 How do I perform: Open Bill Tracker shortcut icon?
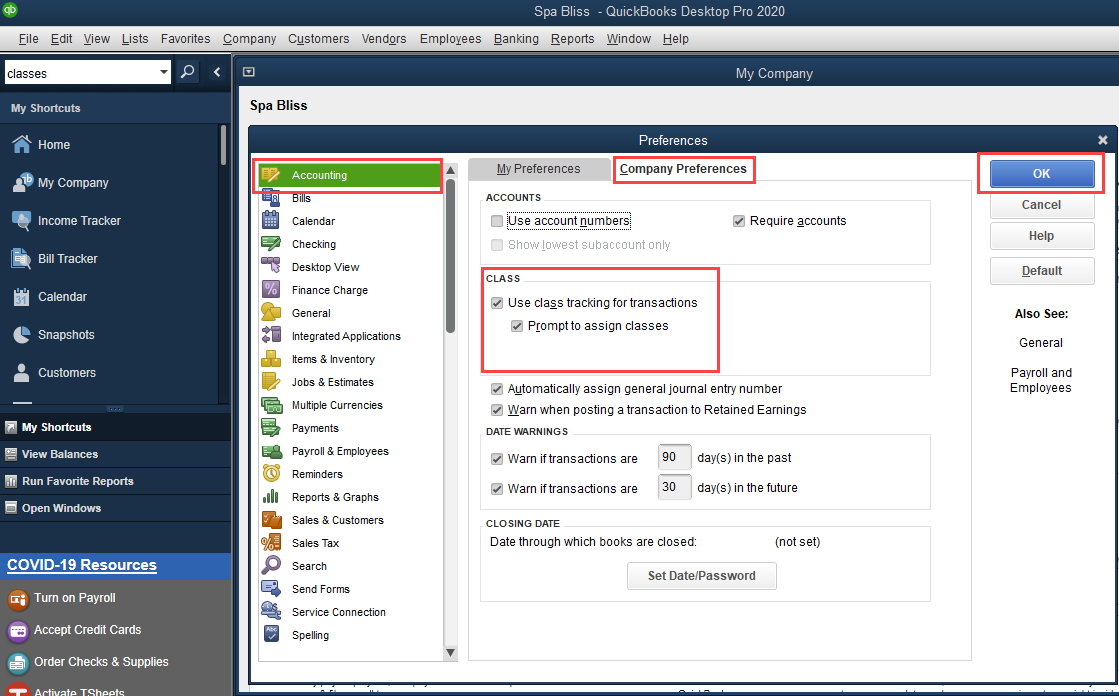click(x=21, y=258)
